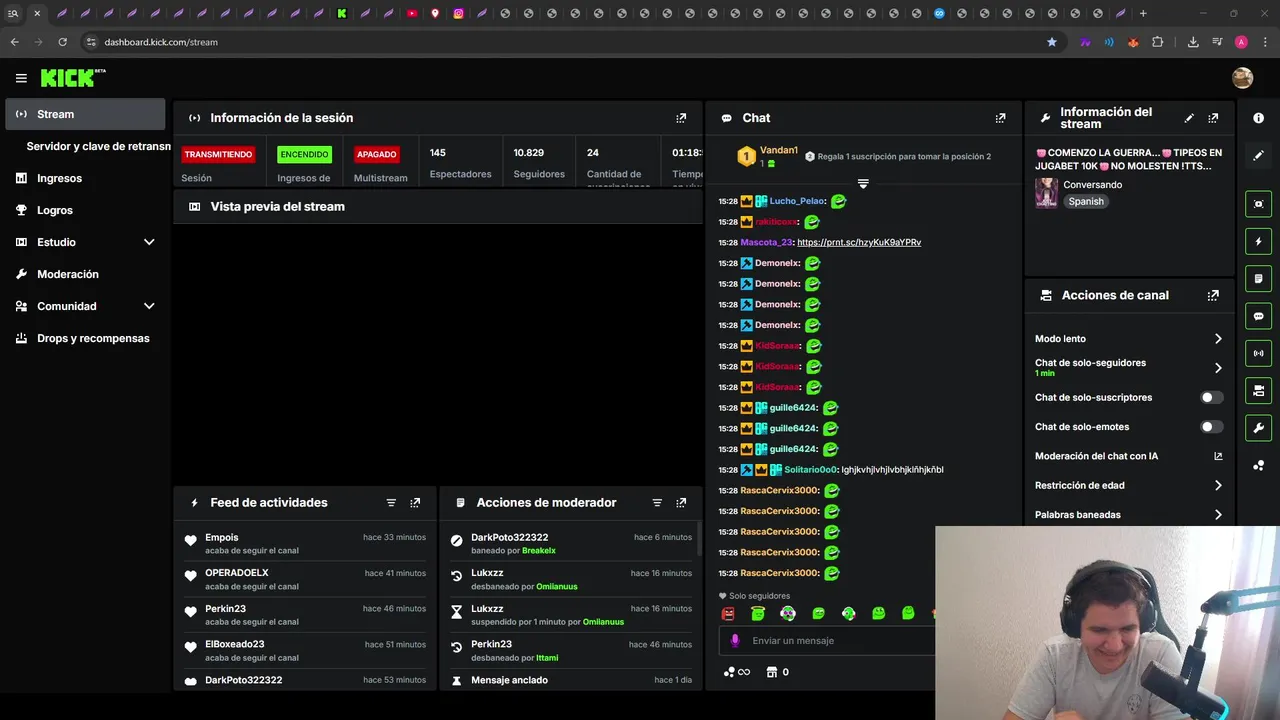Click username Mascota_23 in chat
This screenshot has height=720, width=1280.
pos(766,242)
